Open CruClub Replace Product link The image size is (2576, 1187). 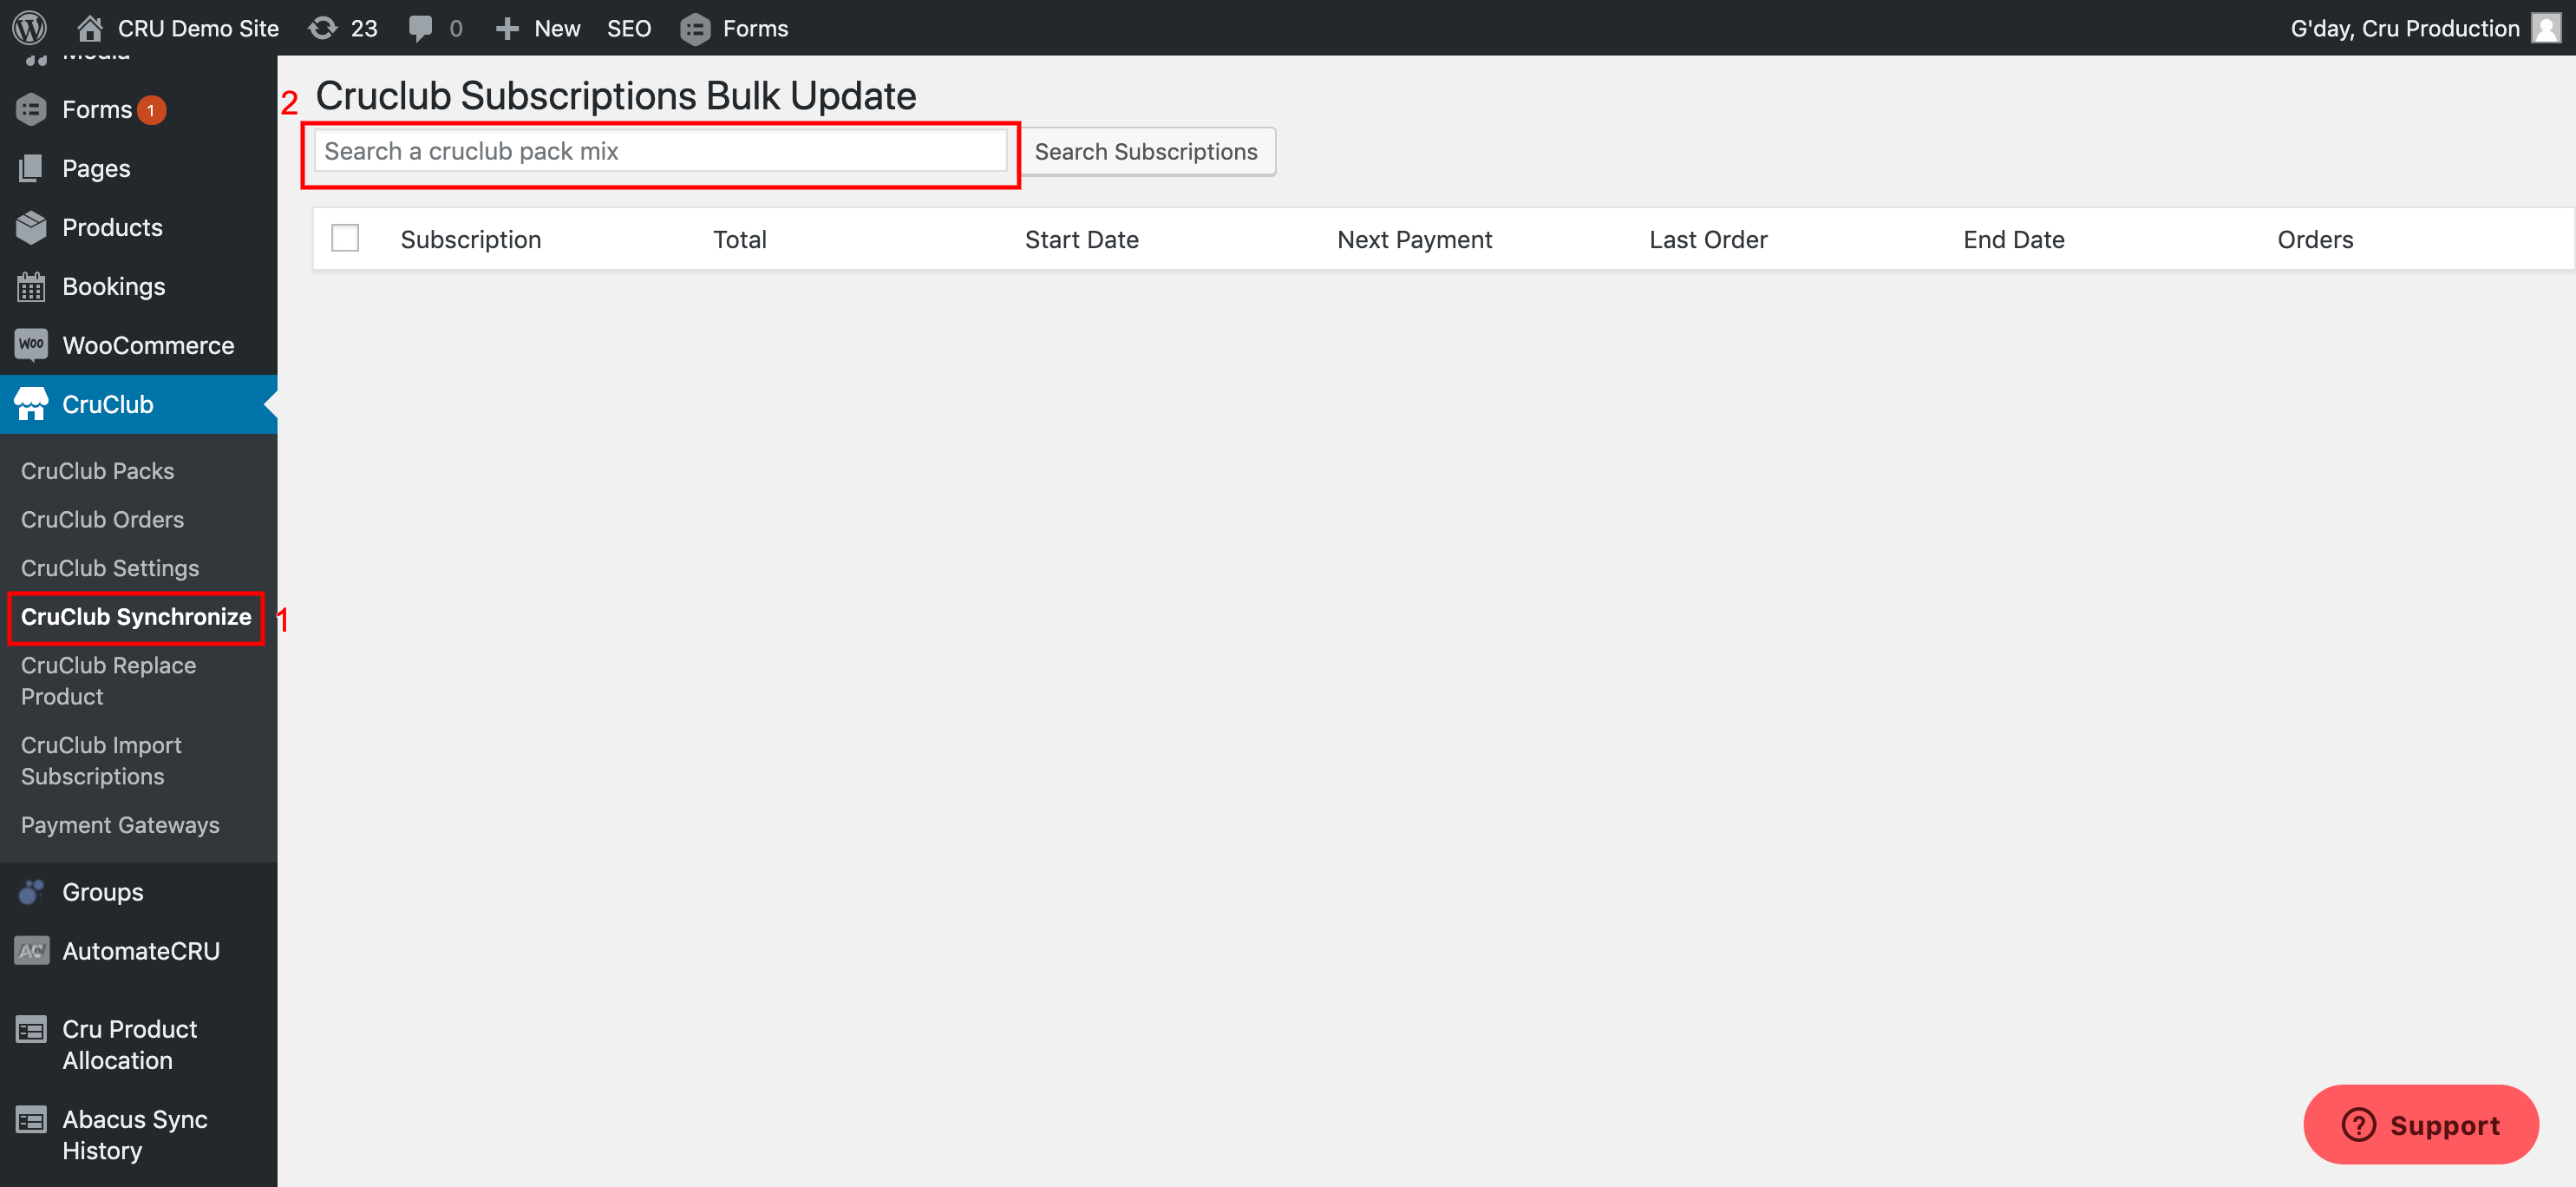108,680
